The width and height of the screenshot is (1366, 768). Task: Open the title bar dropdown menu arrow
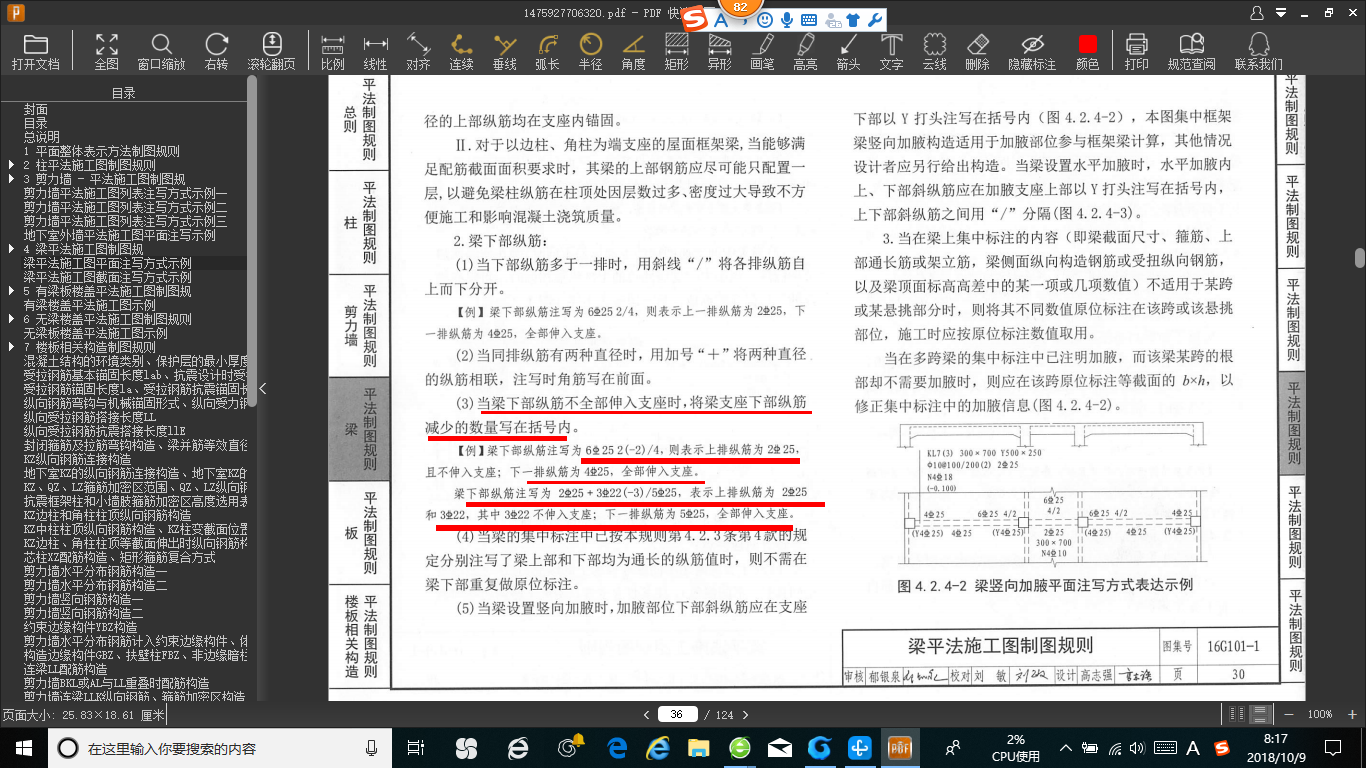(x=1280, y=13)
